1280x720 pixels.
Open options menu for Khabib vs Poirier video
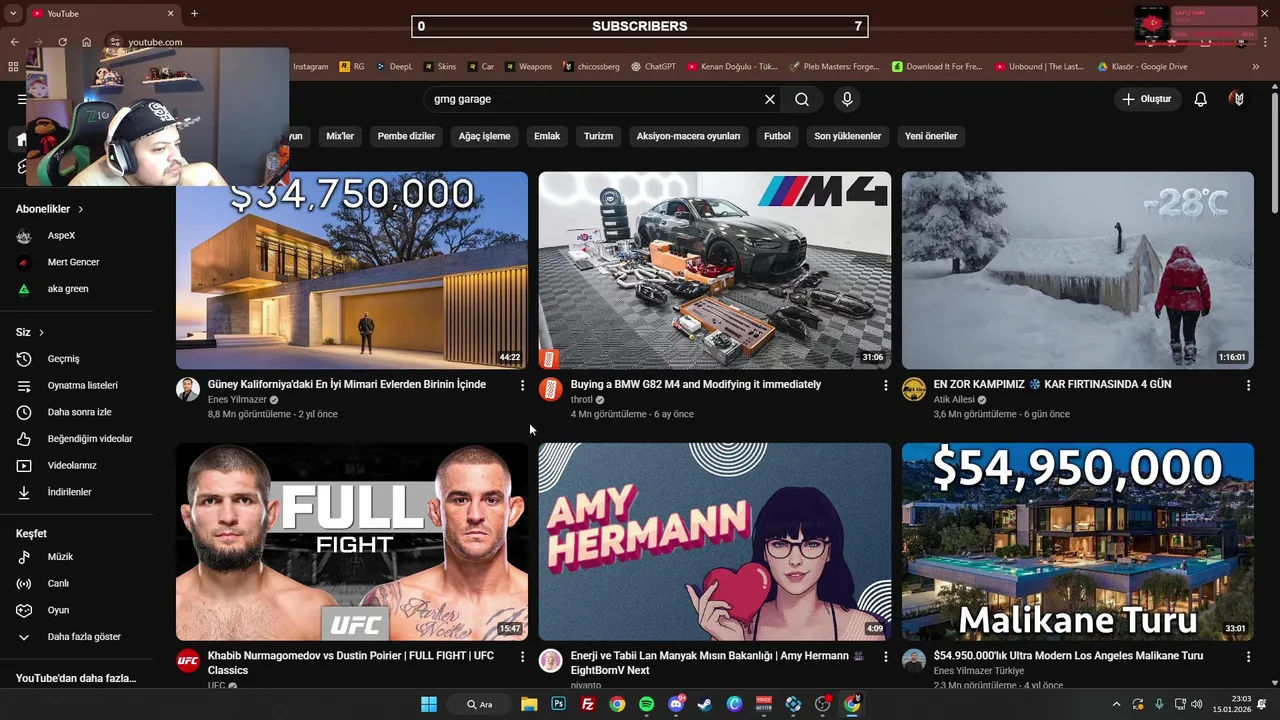tap(522, 657)
